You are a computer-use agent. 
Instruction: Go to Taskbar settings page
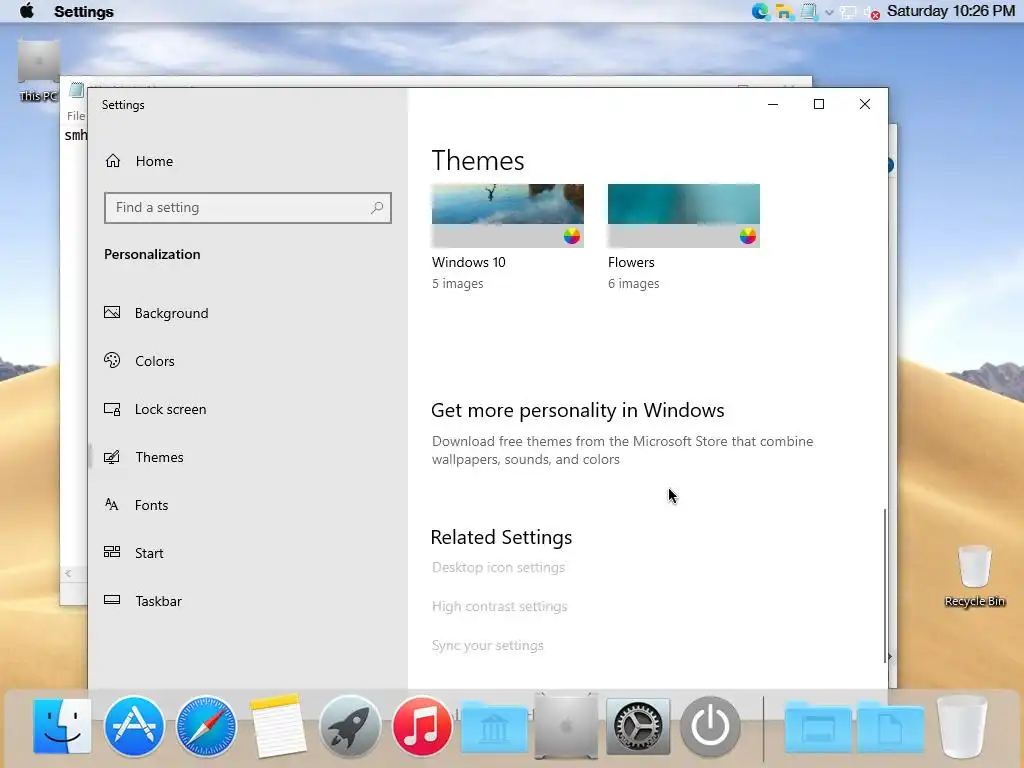click(158, 600)
